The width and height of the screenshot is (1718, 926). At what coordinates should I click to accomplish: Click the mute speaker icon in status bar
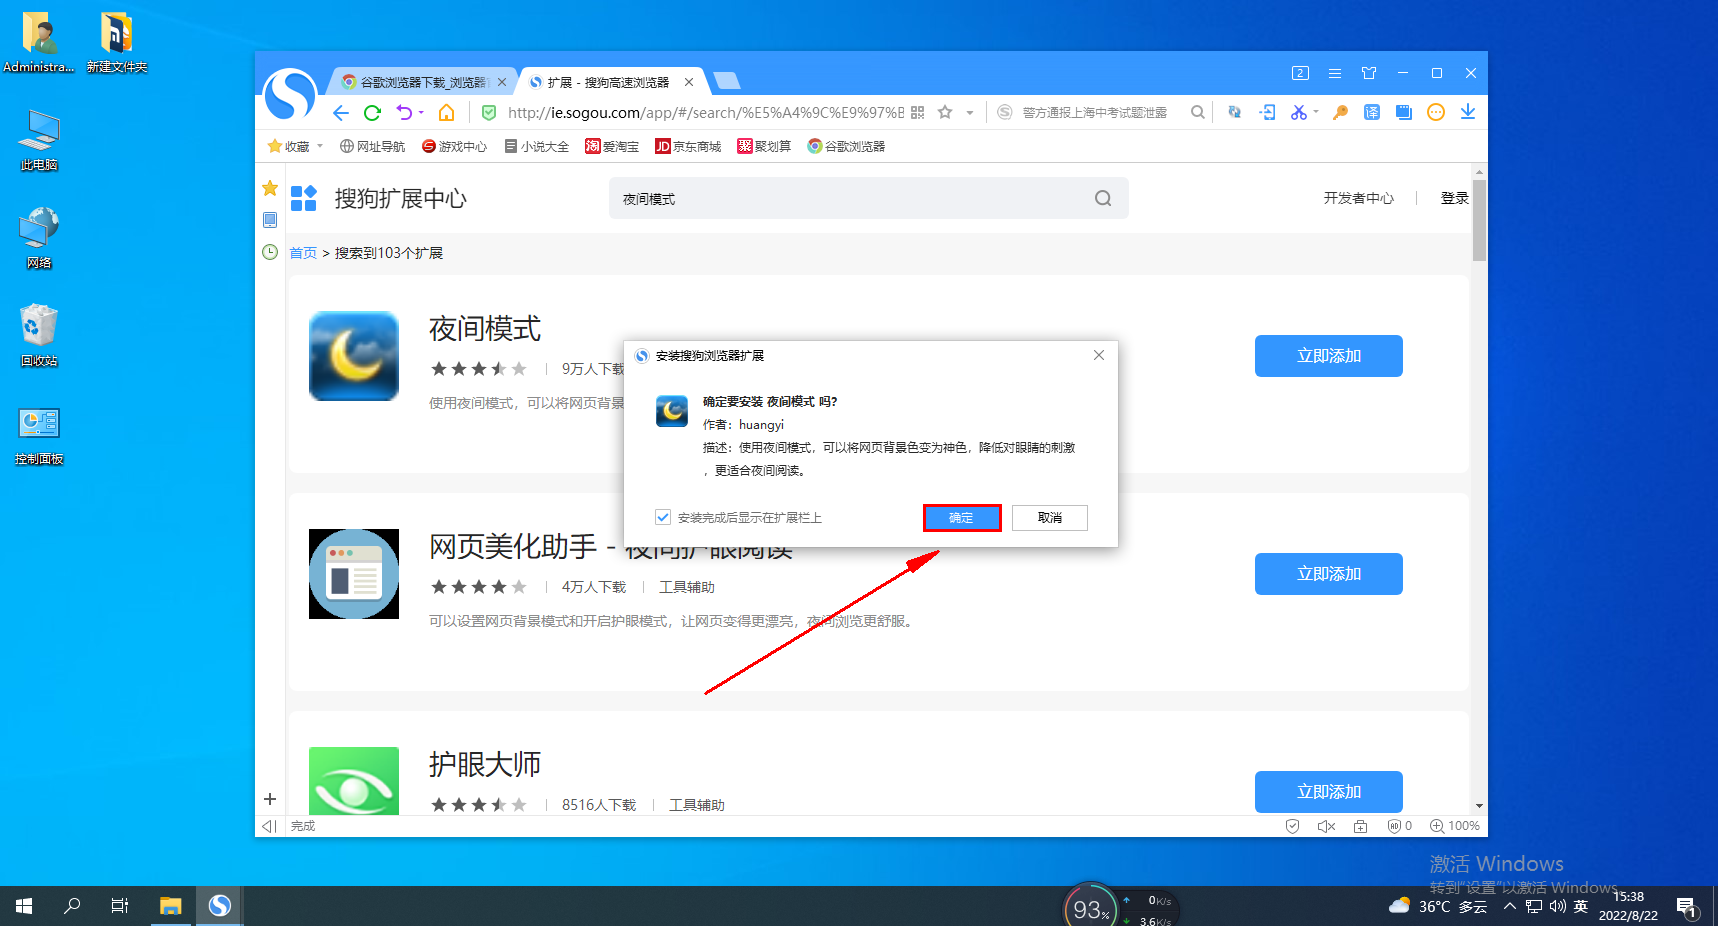(x=1327, y=826)
